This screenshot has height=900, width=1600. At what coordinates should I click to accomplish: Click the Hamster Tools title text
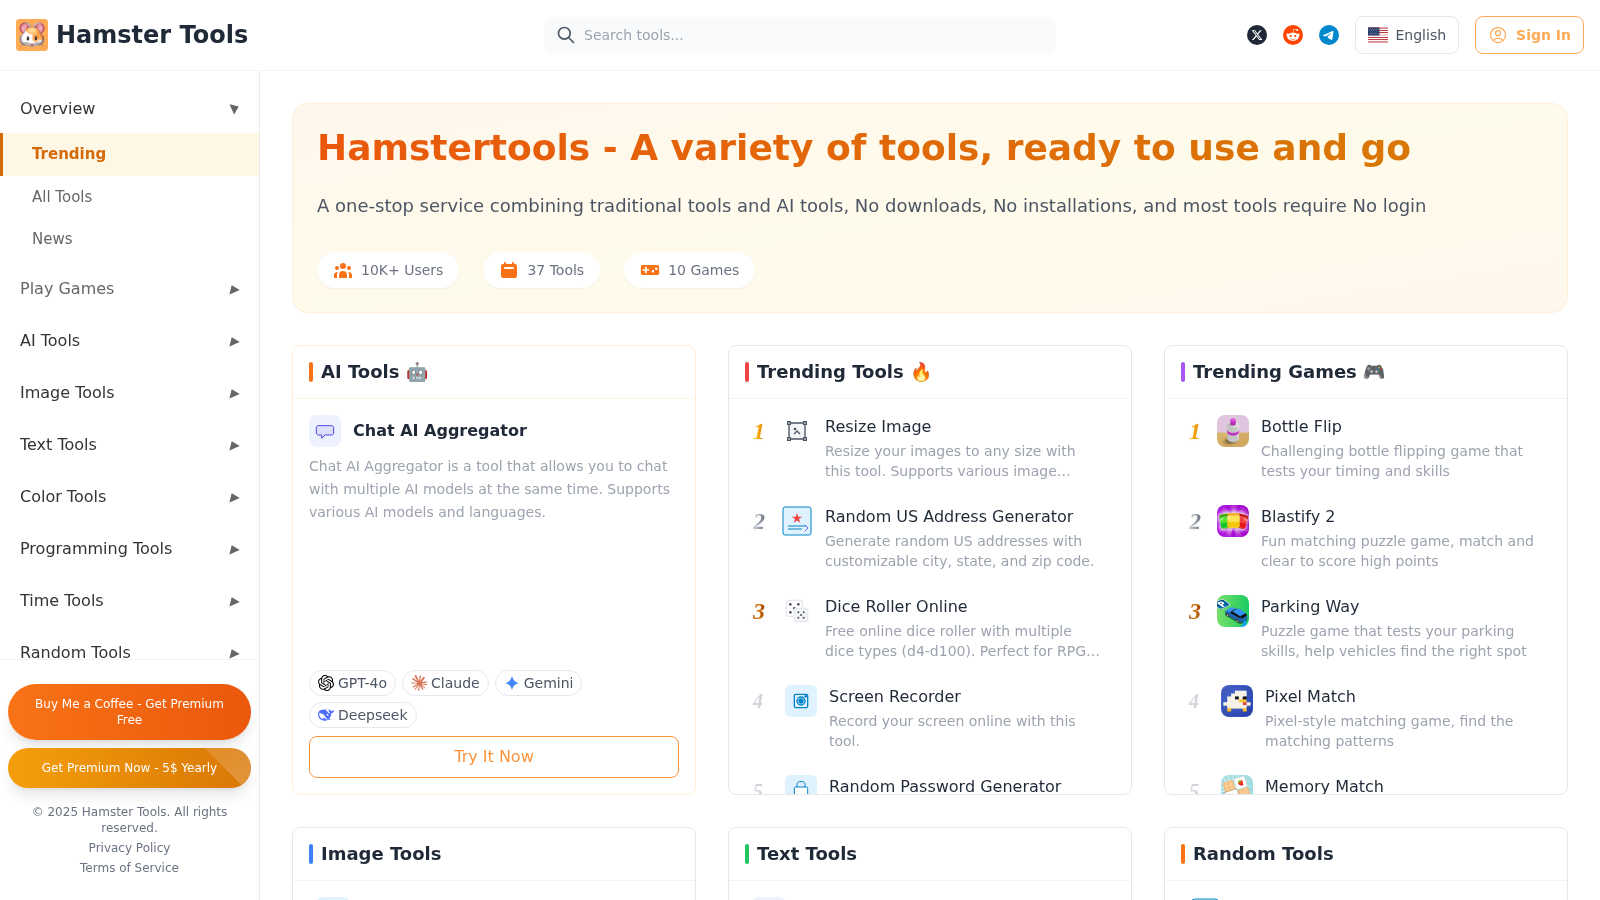pos(152,35)
